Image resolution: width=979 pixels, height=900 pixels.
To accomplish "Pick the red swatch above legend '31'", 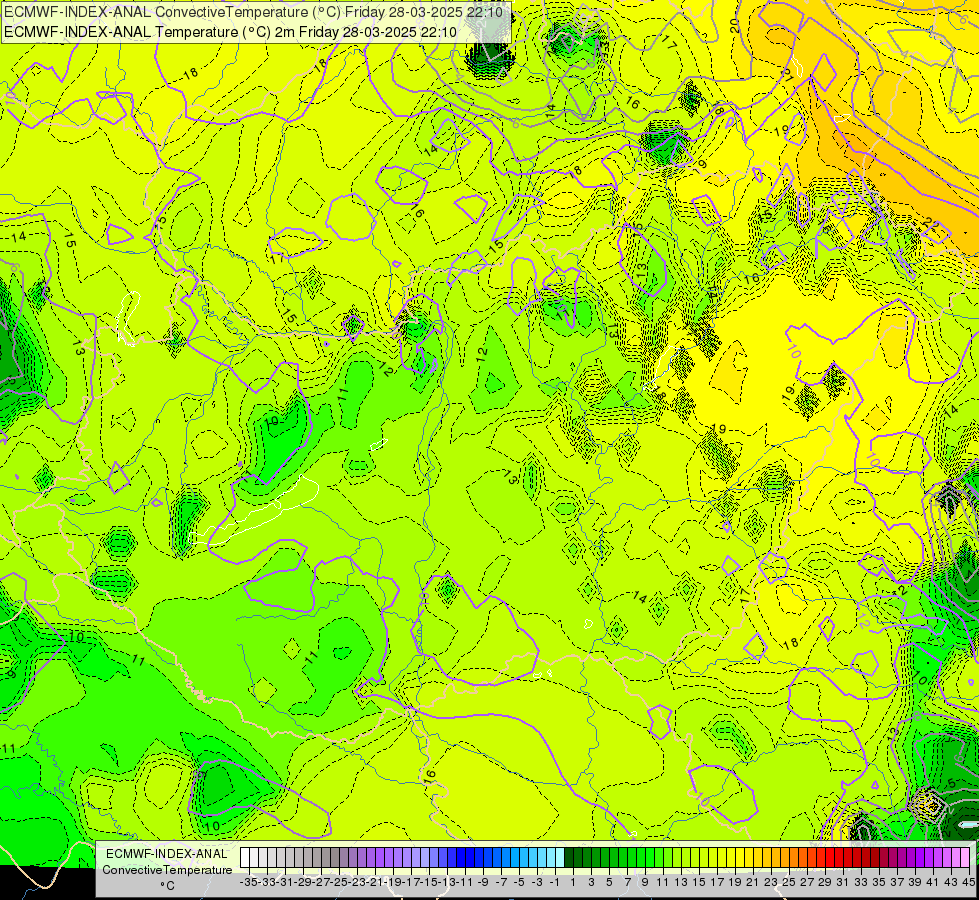I will click(x=839, y=858).
